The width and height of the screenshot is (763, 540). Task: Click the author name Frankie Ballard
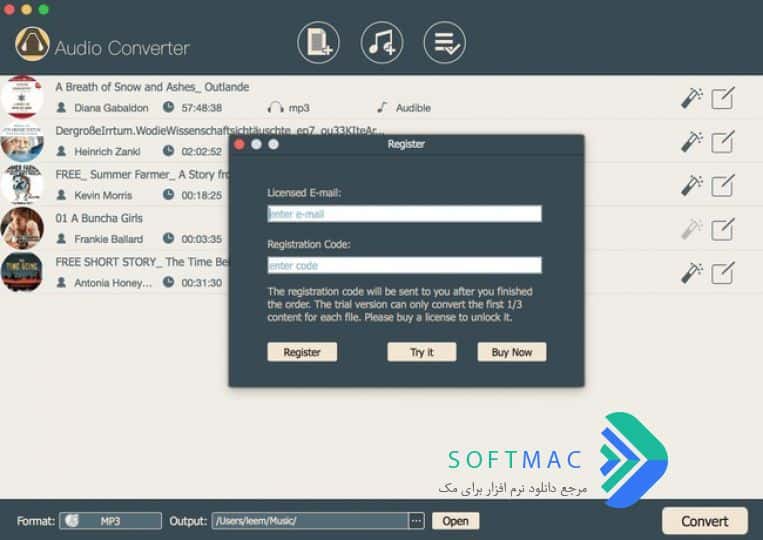click(x=109, y=239)
